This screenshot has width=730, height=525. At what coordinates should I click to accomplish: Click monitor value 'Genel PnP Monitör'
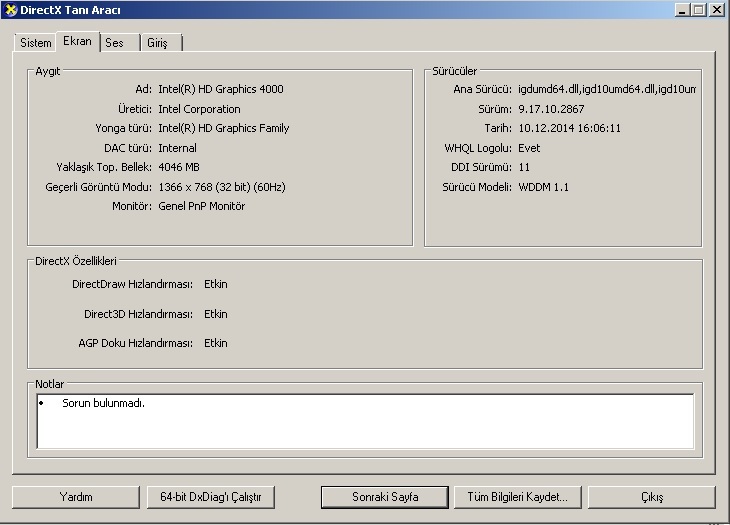click(202, 206)
